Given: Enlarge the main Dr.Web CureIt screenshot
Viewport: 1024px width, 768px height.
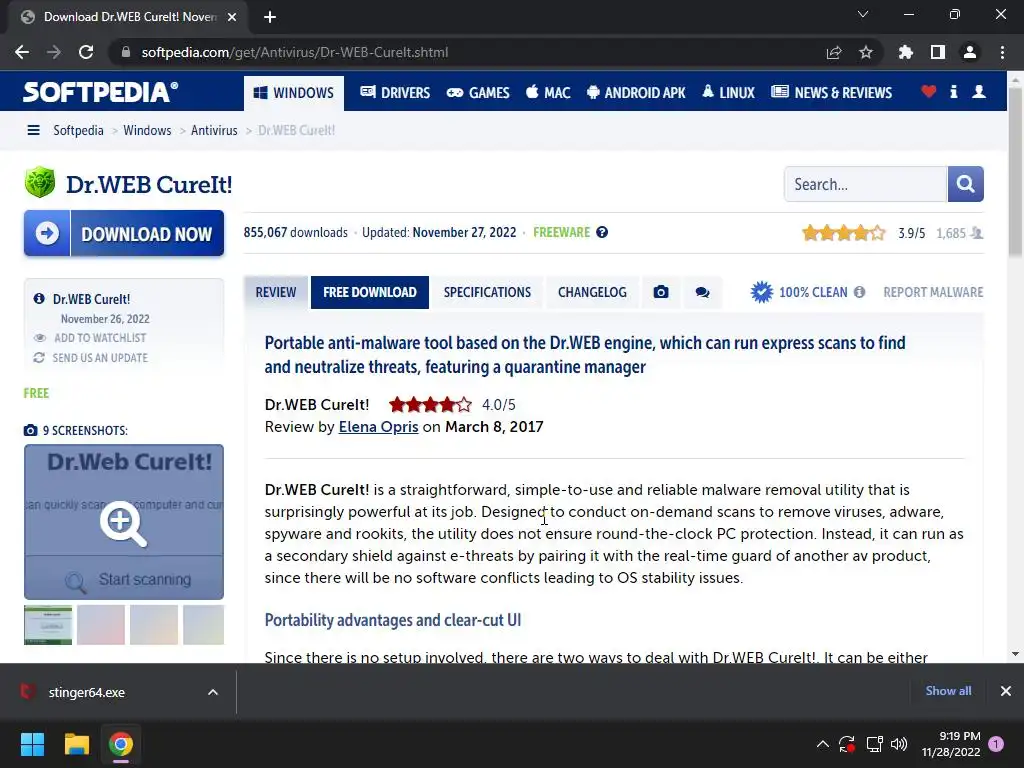Looking at the screenshot, I should [x=124, y=522].
